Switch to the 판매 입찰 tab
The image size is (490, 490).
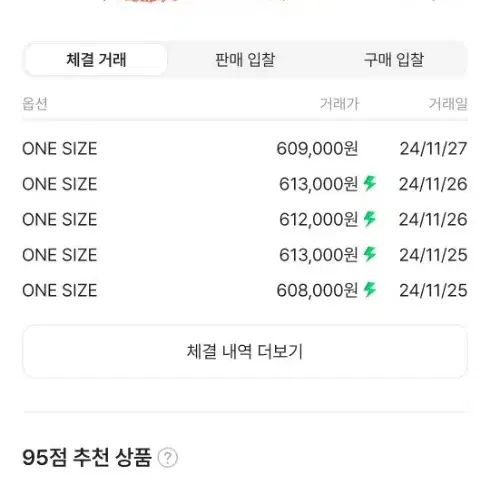point(245,60)
